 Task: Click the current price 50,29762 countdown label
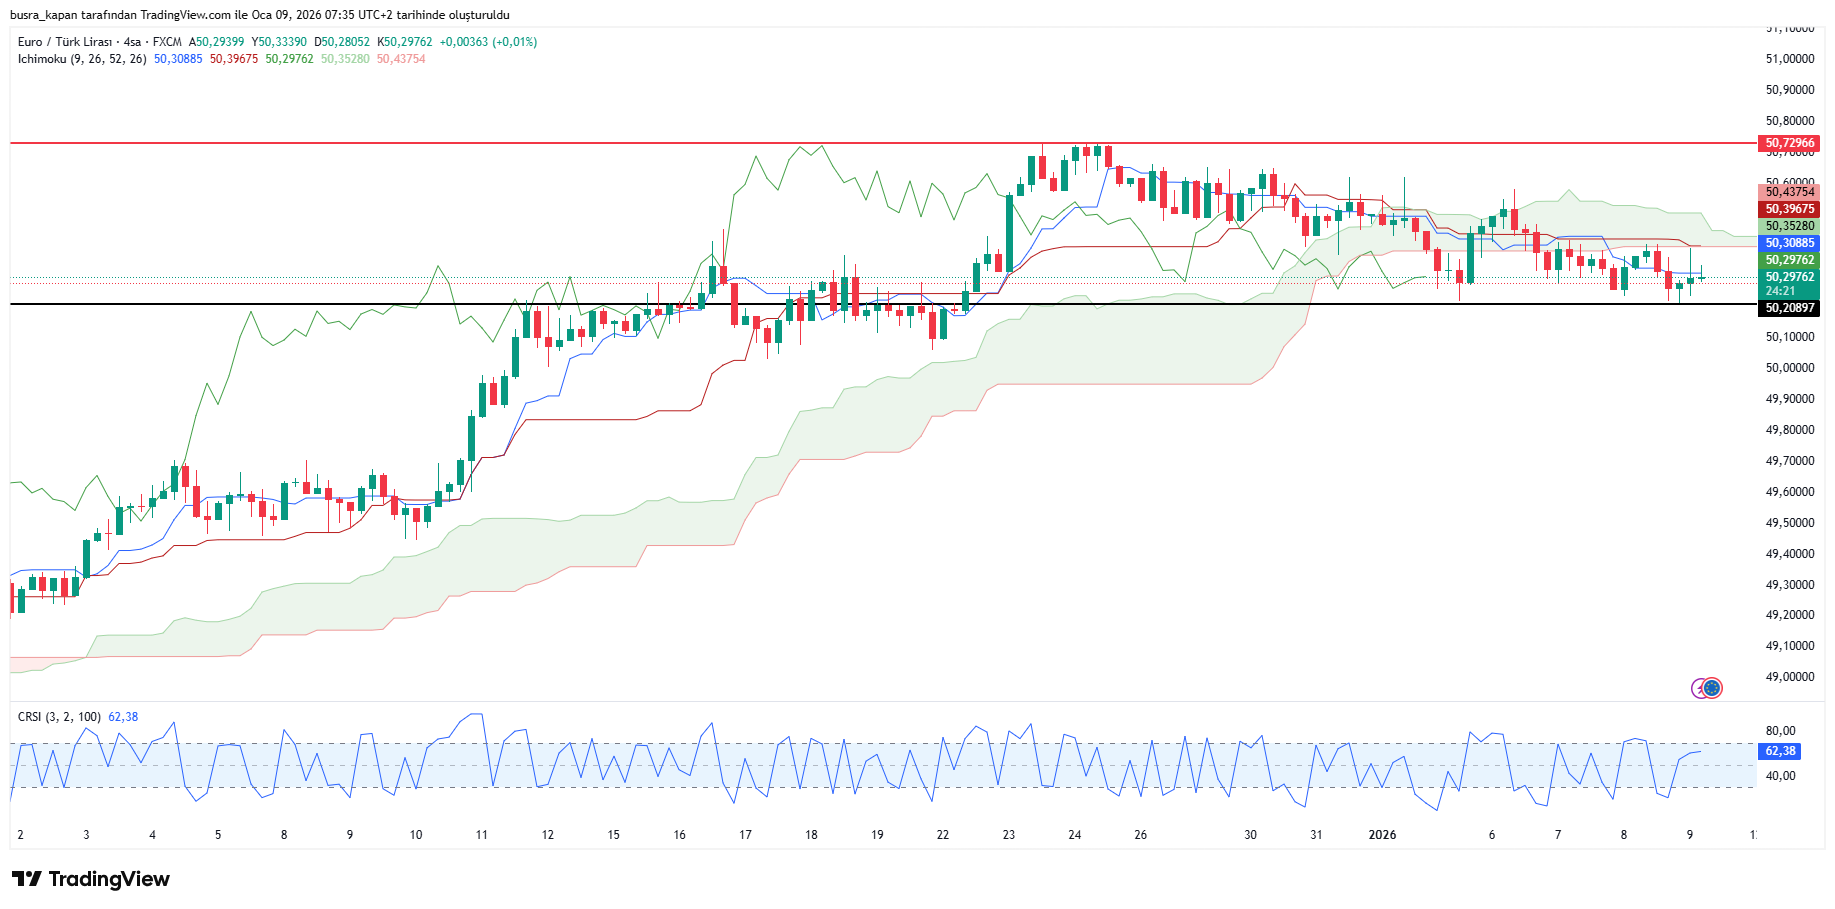tap(1789, 284)
